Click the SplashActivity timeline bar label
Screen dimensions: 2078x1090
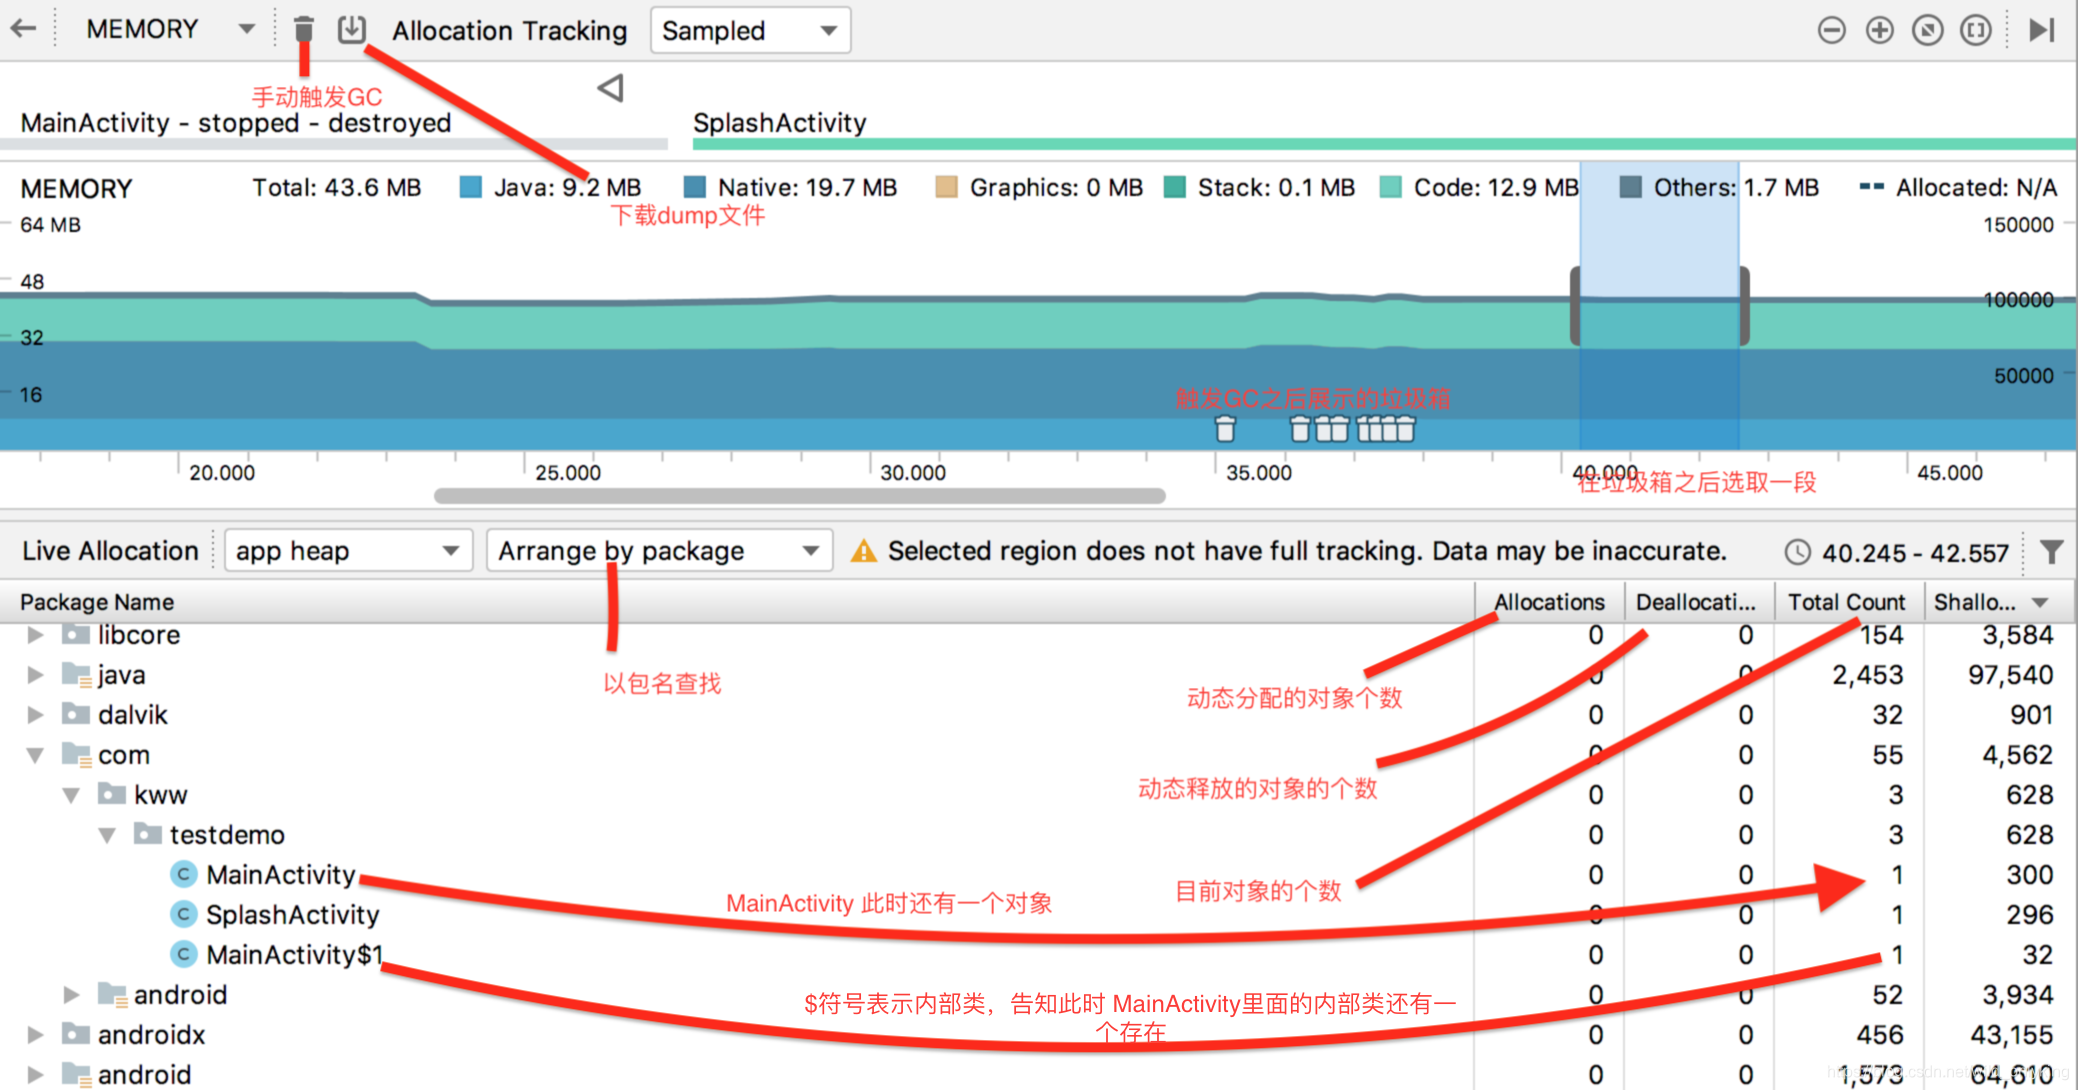780,123
